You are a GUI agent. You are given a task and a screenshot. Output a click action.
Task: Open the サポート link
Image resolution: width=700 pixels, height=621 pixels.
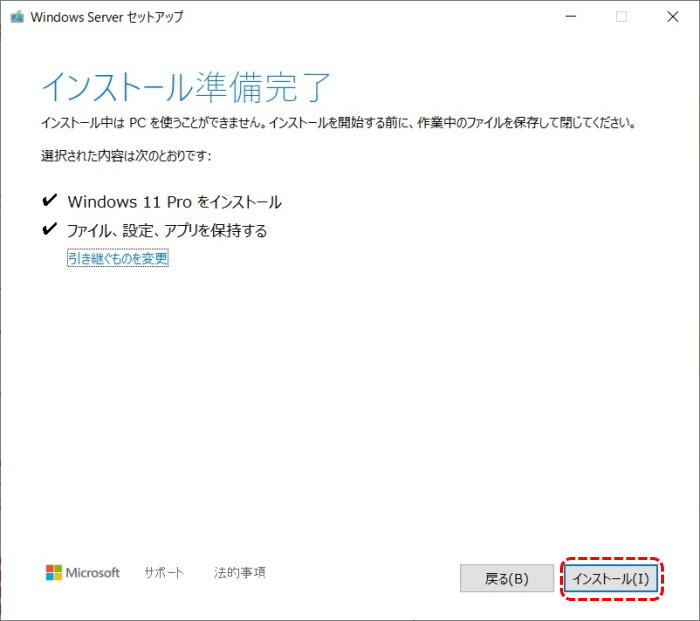click(x=164, y=572)
